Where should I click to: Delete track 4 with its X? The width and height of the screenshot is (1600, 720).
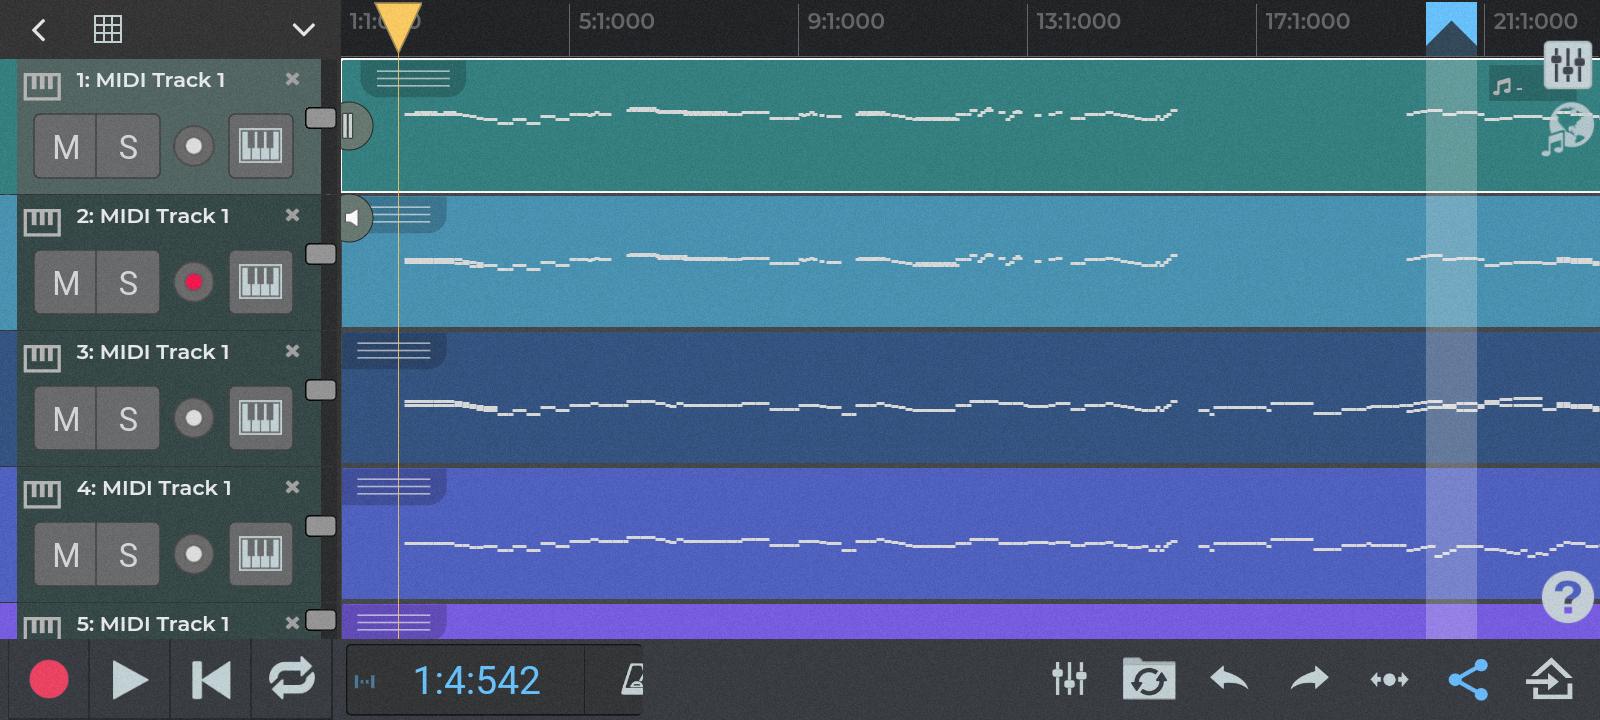(x=292, y=487)
